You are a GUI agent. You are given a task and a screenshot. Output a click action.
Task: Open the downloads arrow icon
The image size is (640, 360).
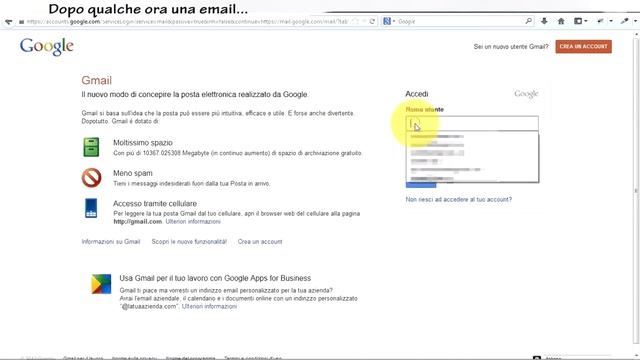tap(544, 21)
